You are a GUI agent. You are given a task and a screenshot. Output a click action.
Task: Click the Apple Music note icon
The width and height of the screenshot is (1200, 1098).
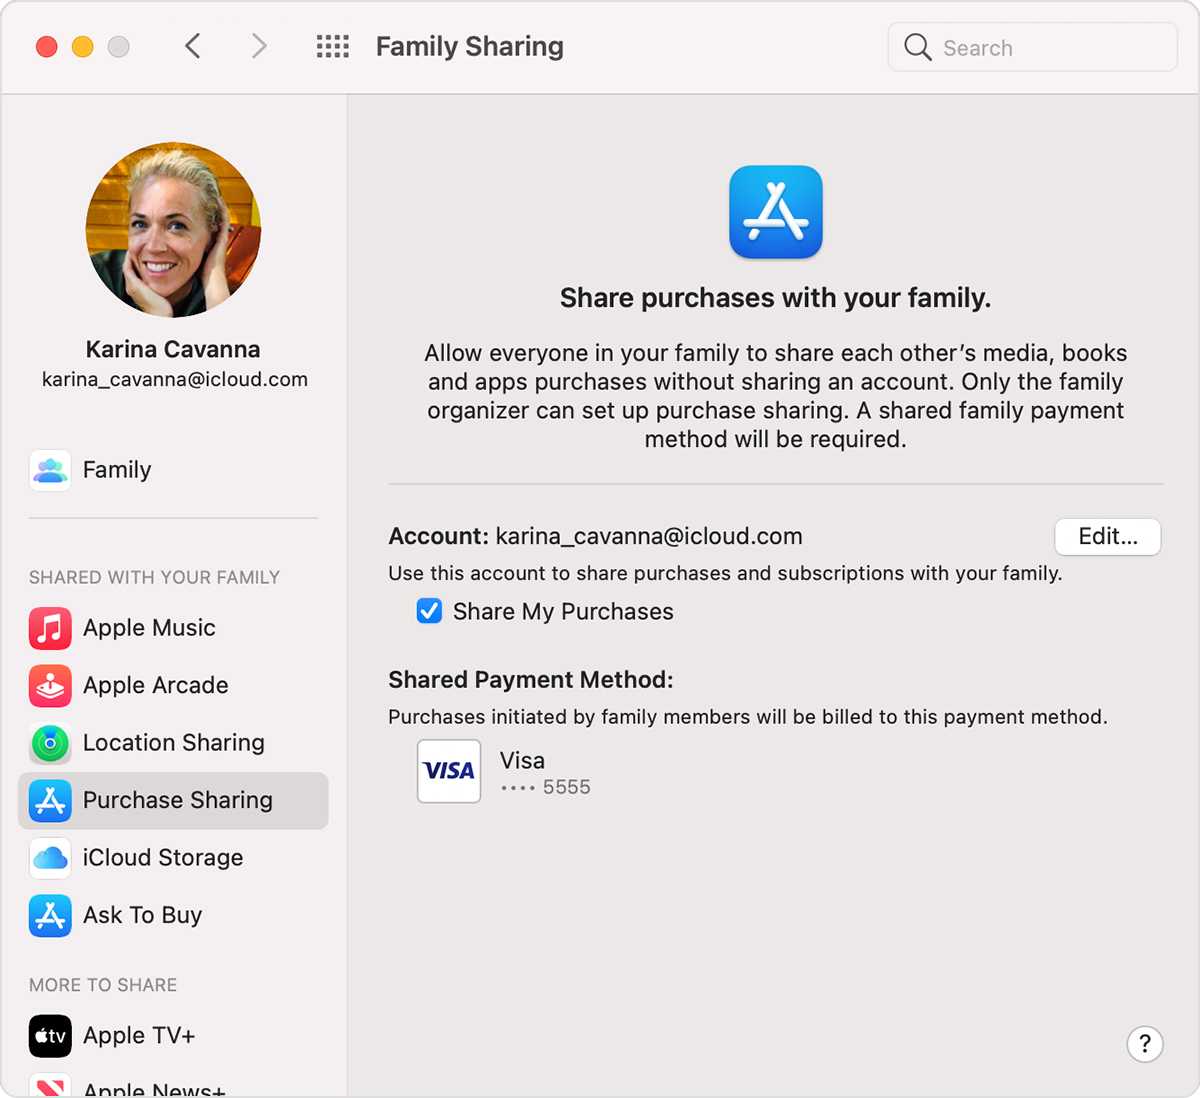50,628
